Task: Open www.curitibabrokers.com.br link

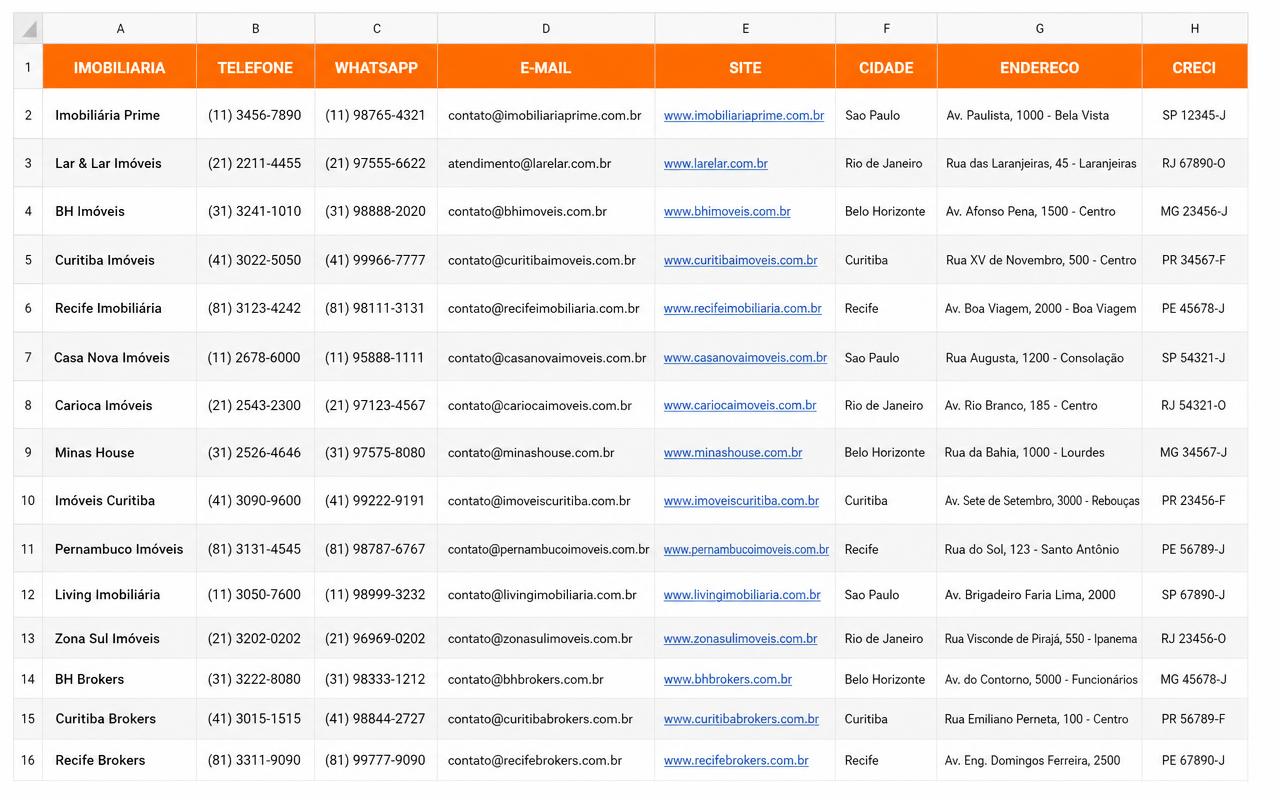Action: click(742, 718)
